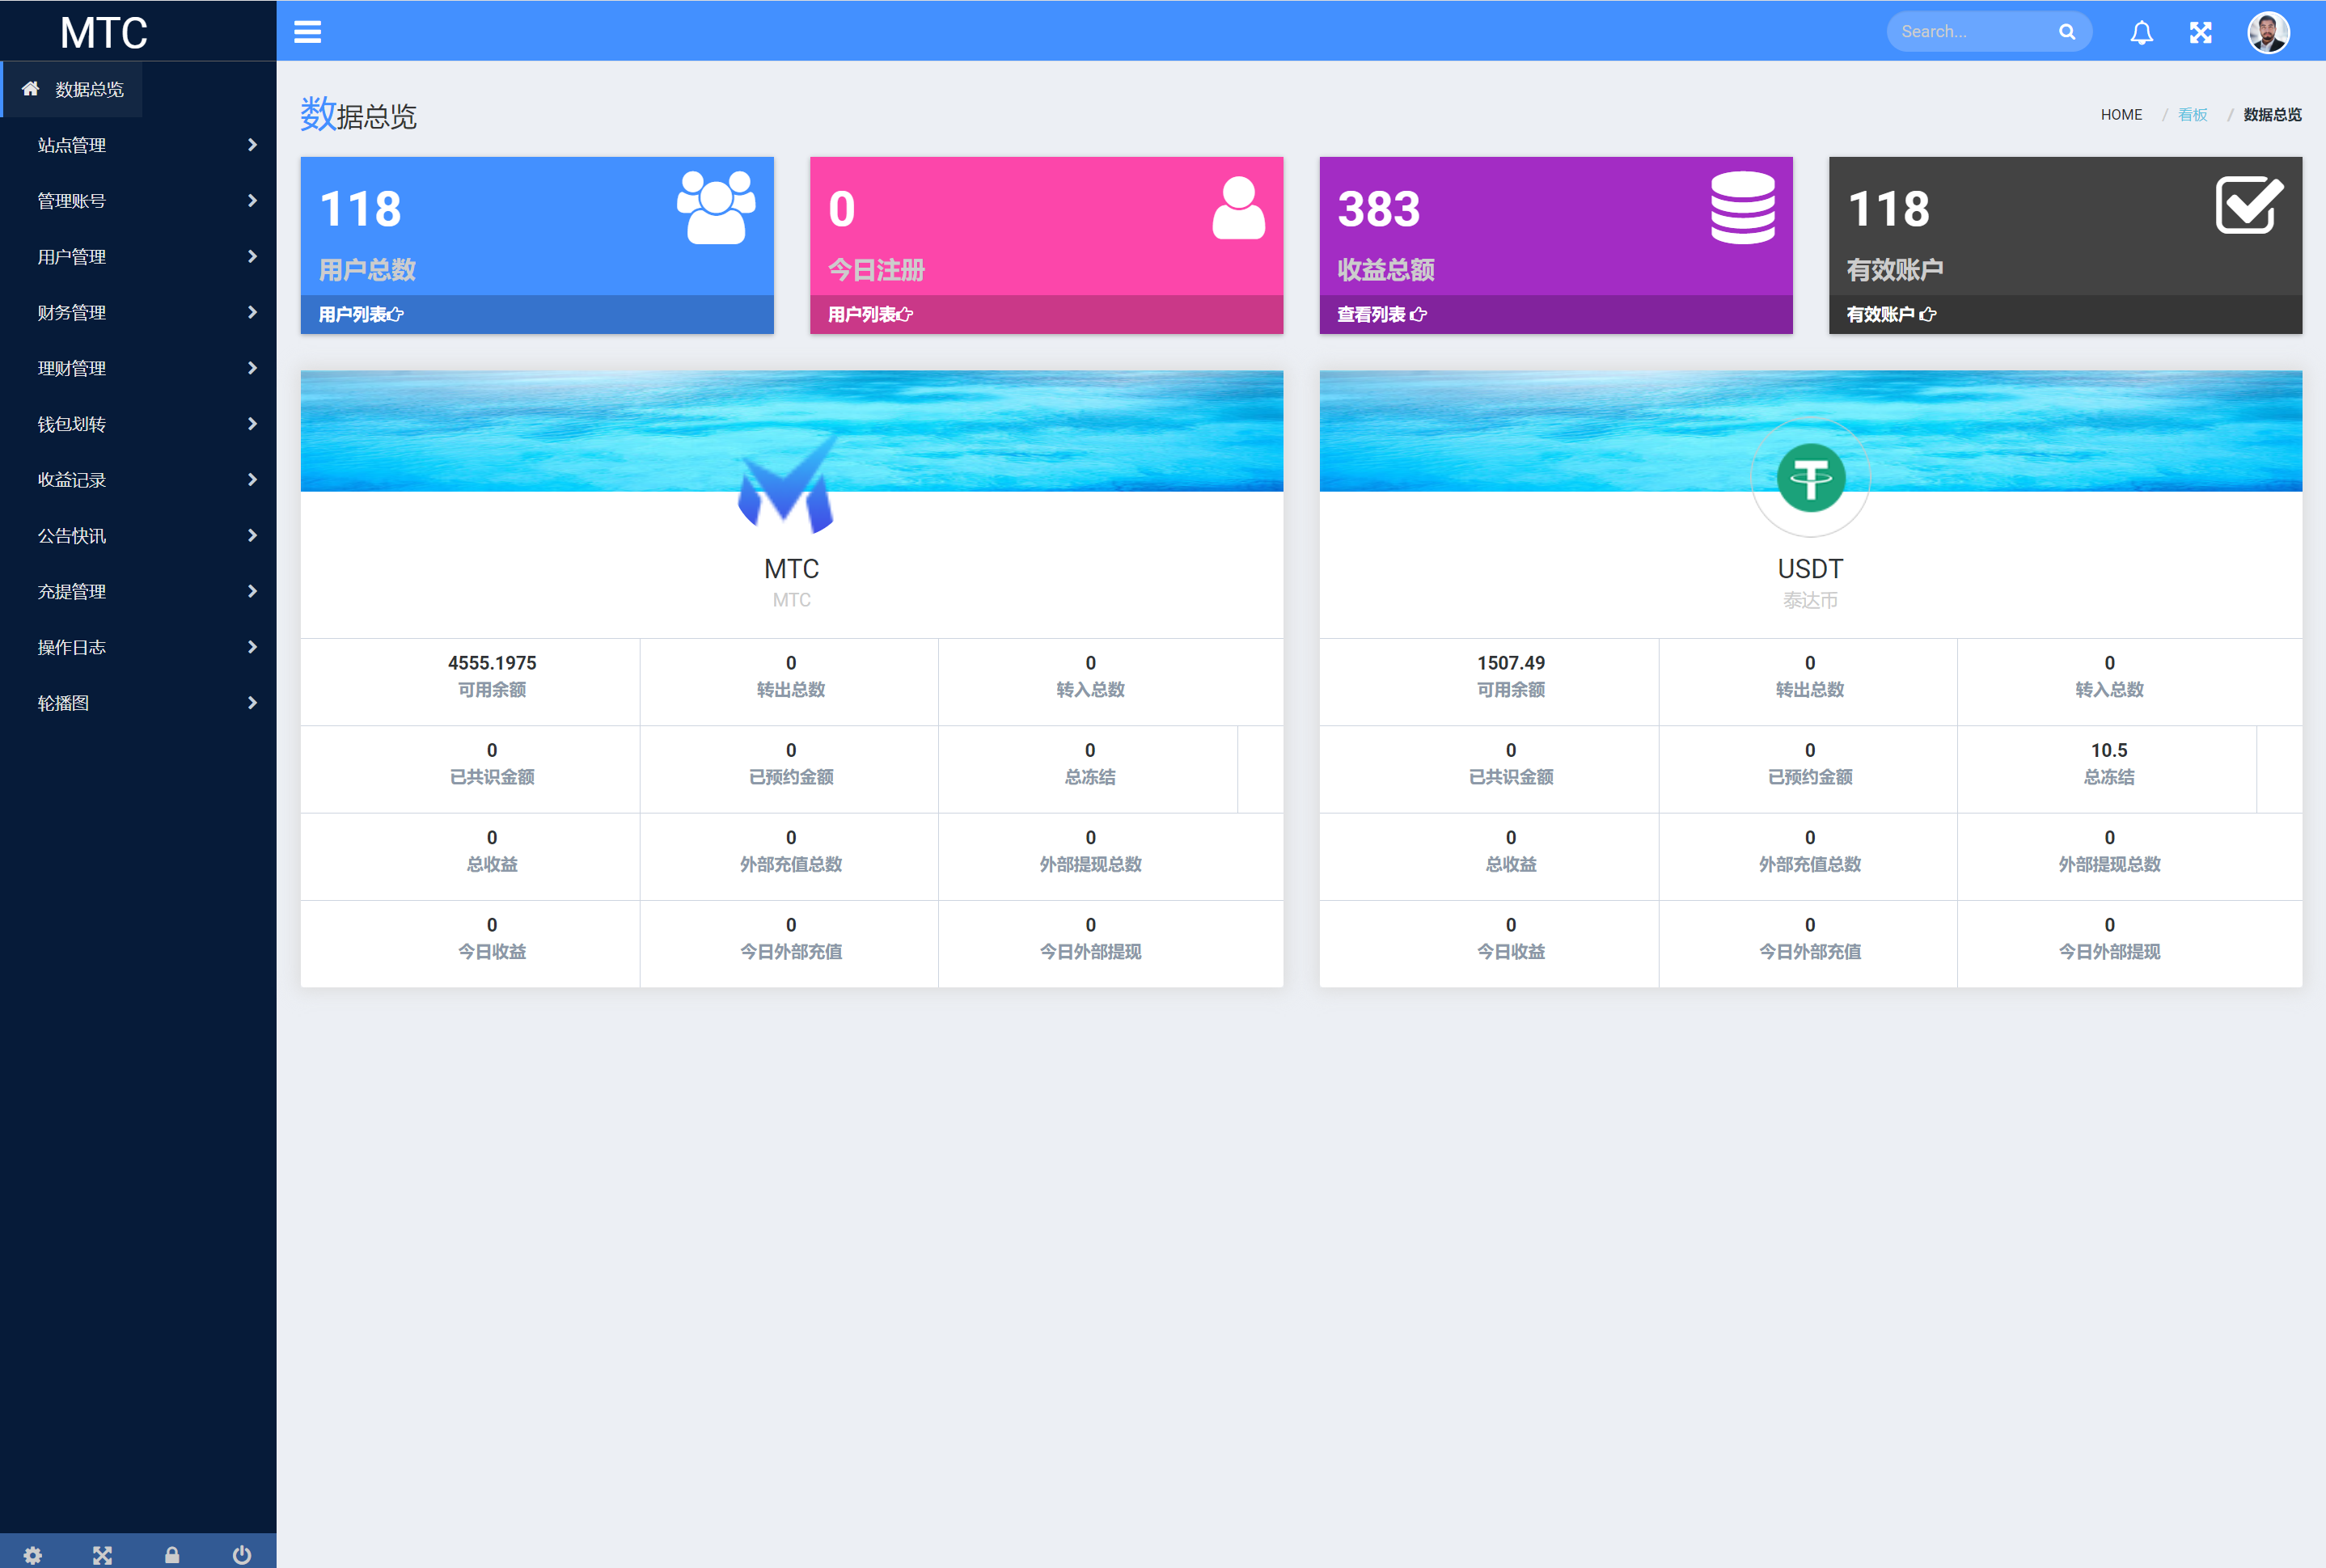The width and height of the screenshot is (2326, 1568).
Task: Click the hamburger menu toggle button
Action: (x=308, y=33)
